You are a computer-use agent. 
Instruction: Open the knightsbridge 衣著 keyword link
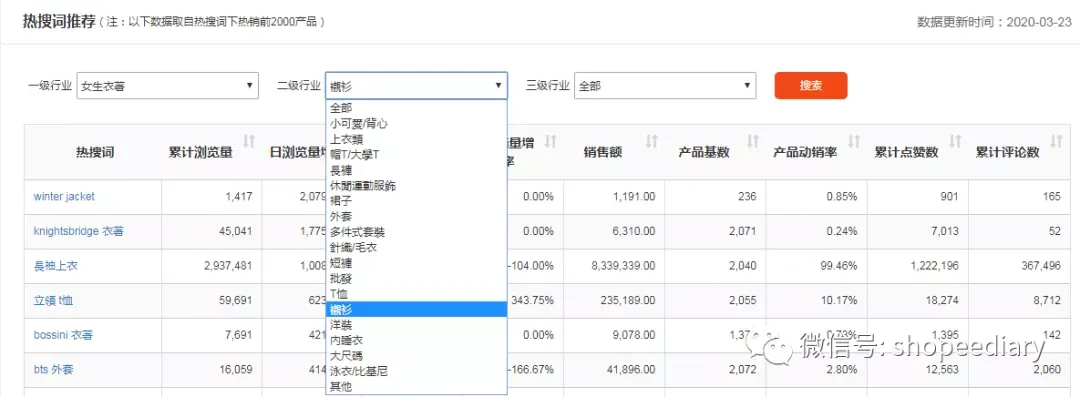coord(78,232)
